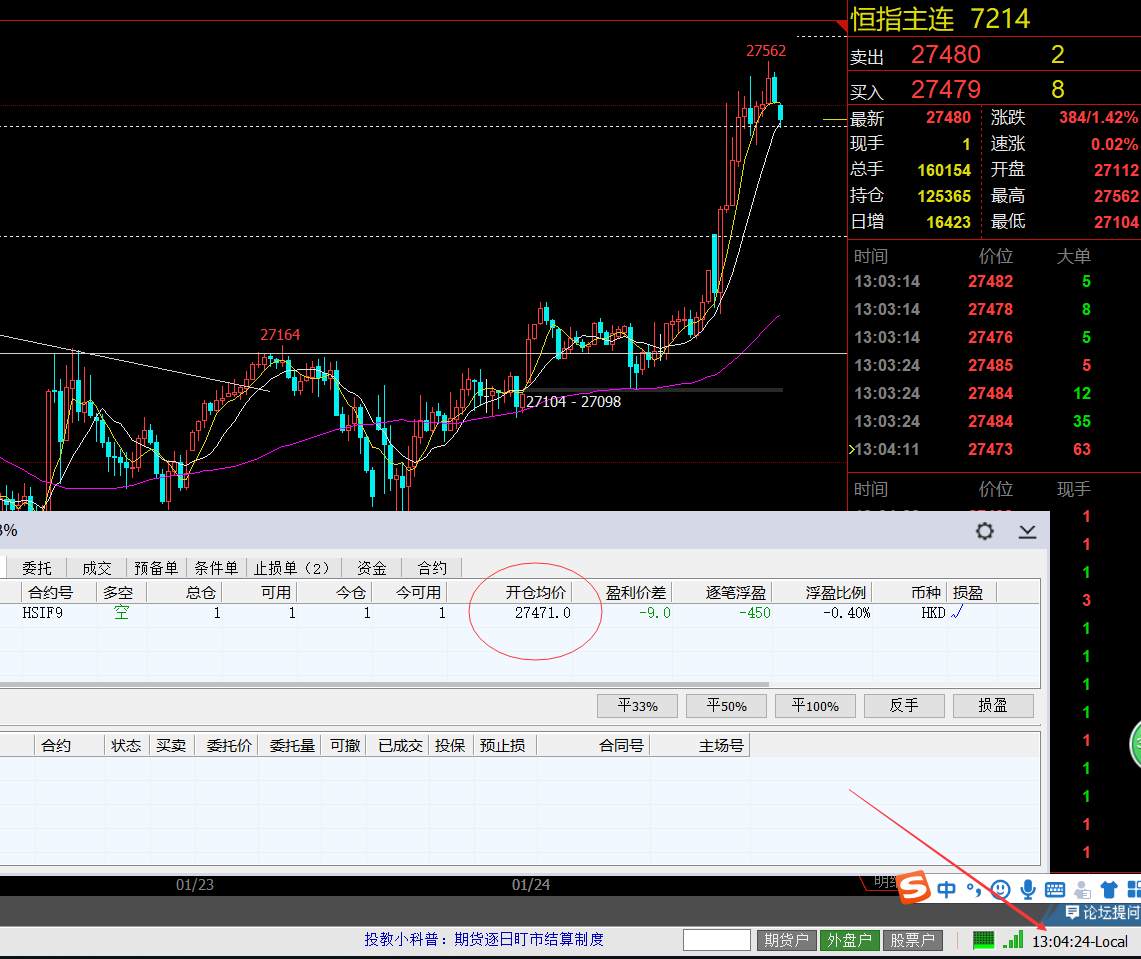Click the Sogou microphone voice input
The width and height of the screenshot is (1141, 959).
tap(1027, 889)
